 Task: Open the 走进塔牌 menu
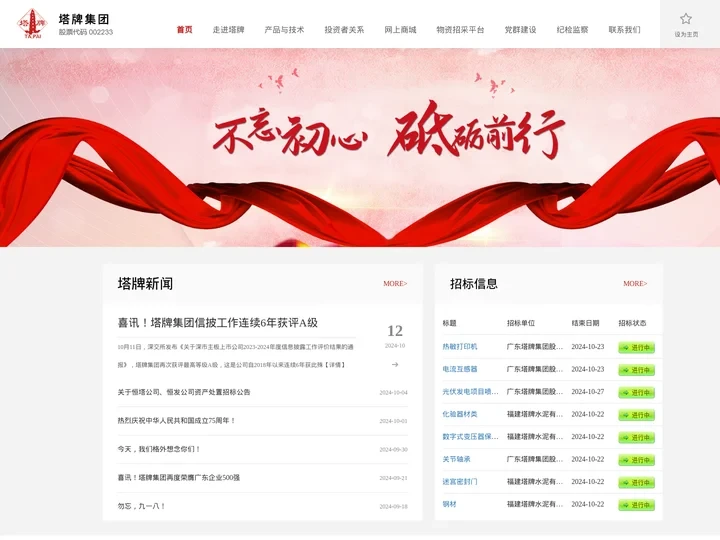(x=228, y=30)
